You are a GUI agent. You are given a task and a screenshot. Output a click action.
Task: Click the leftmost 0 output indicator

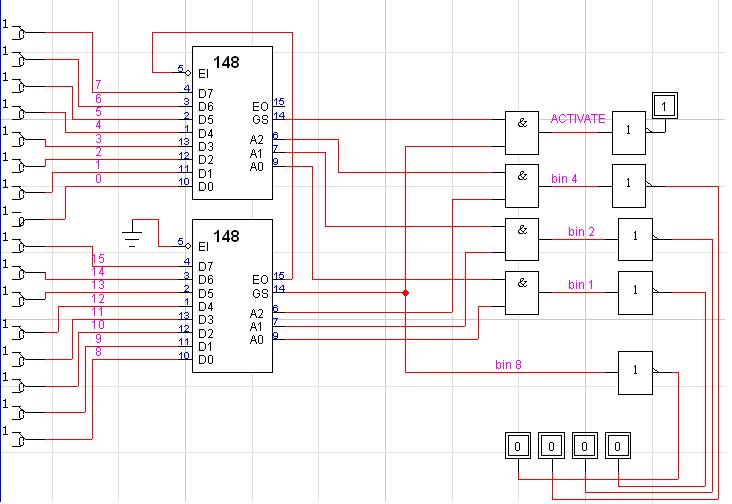pos(516,444)
